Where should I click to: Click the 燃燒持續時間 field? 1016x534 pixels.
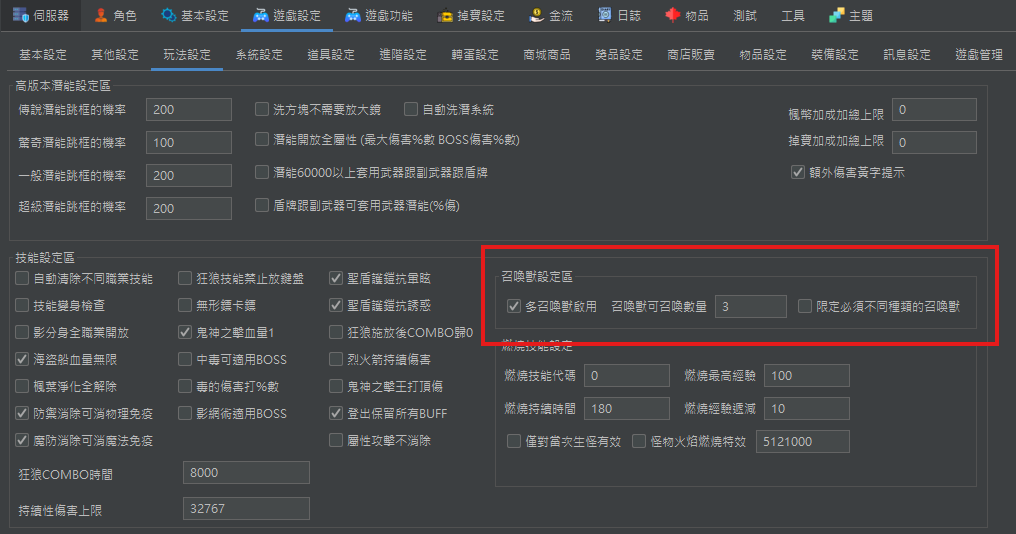point(627,409)
